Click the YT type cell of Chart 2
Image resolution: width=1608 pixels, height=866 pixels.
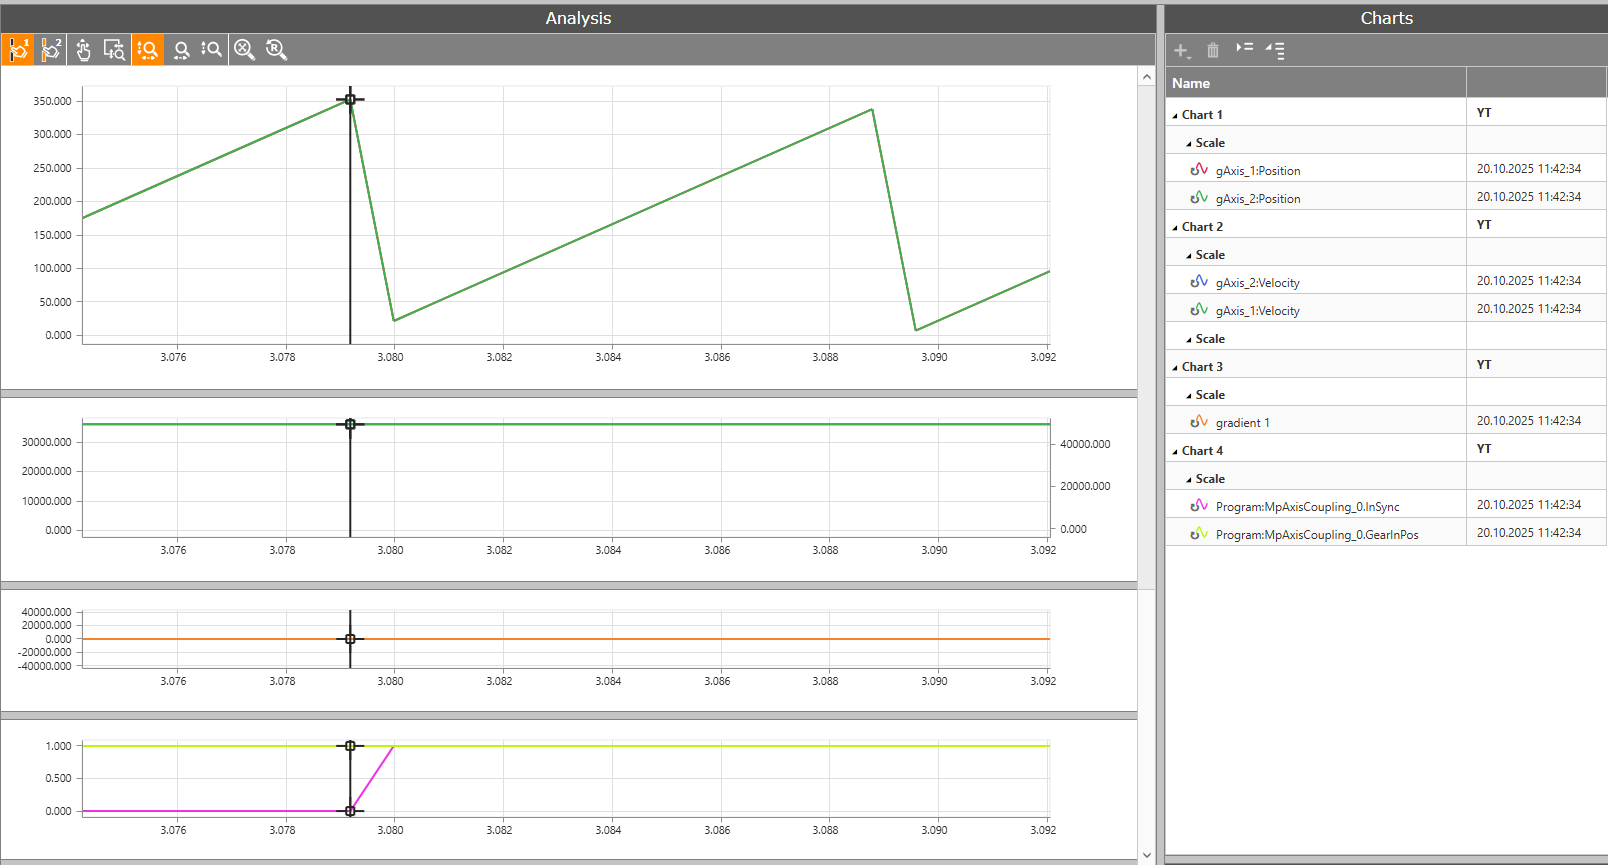[1536, 224]
